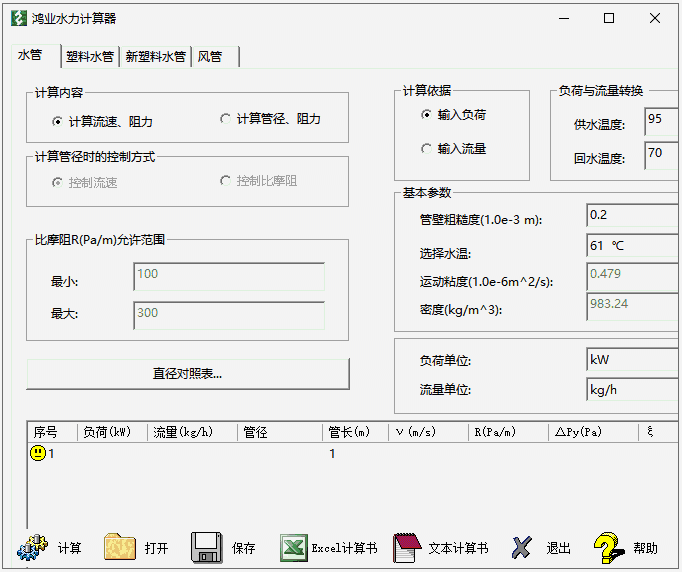The height and width of the screenshot is (572, 682).
Task: Click the 管壁粗糙度 input field
Action: click(x=632, y=215)
